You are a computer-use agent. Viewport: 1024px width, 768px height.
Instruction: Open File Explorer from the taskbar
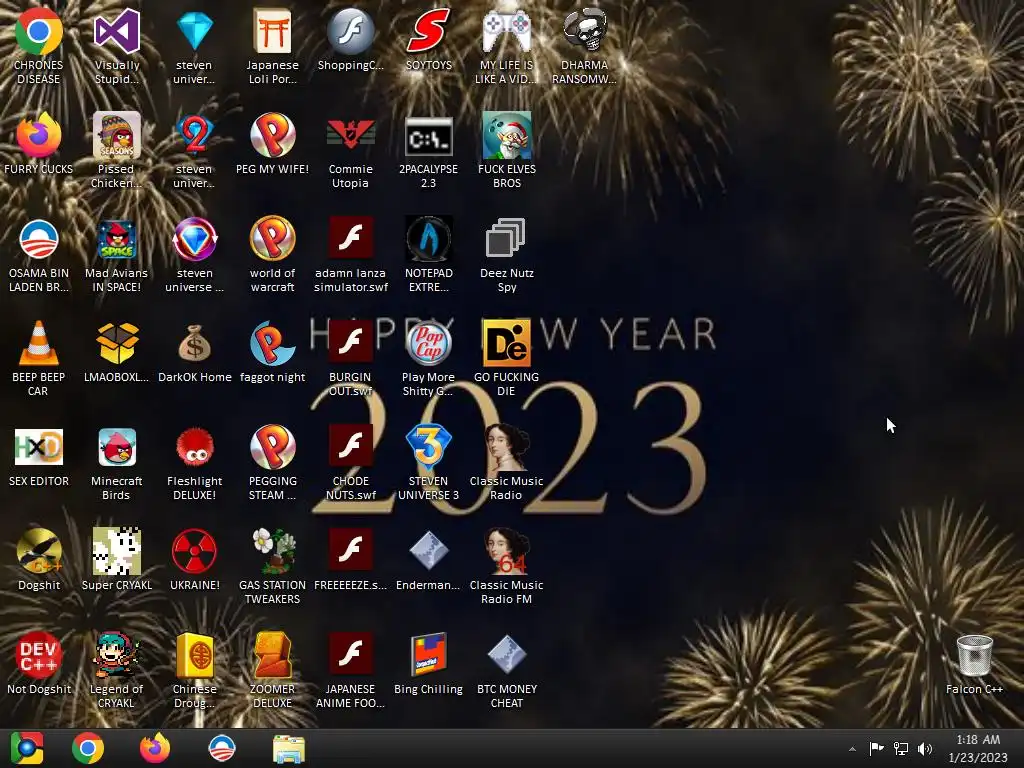(289, 749)
